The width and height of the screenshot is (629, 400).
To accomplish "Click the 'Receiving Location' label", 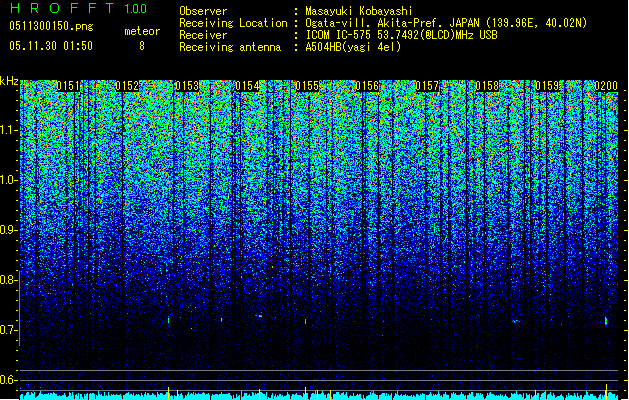I will [x=233, y=23].
